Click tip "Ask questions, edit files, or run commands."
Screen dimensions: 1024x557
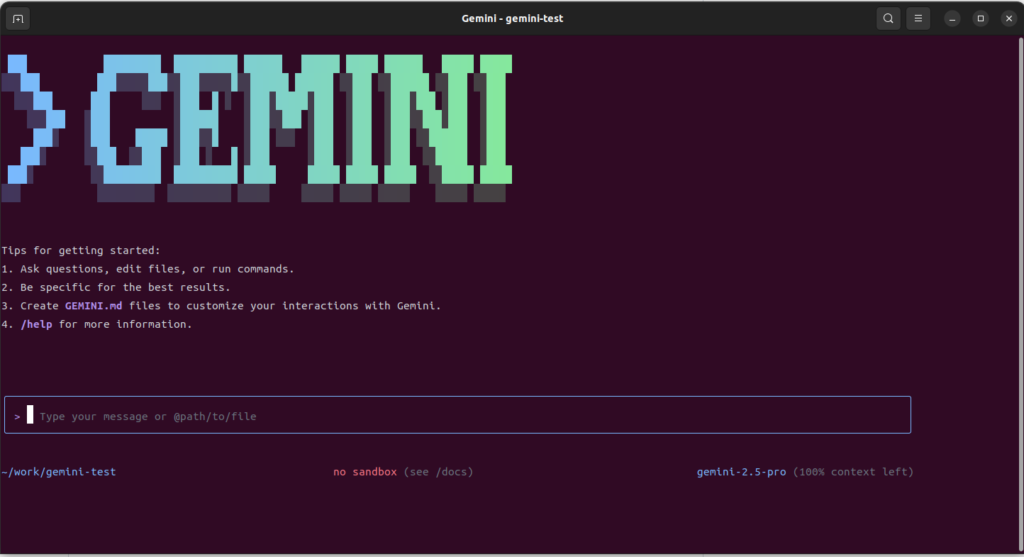pyautogui.click(x=157, y=268)
